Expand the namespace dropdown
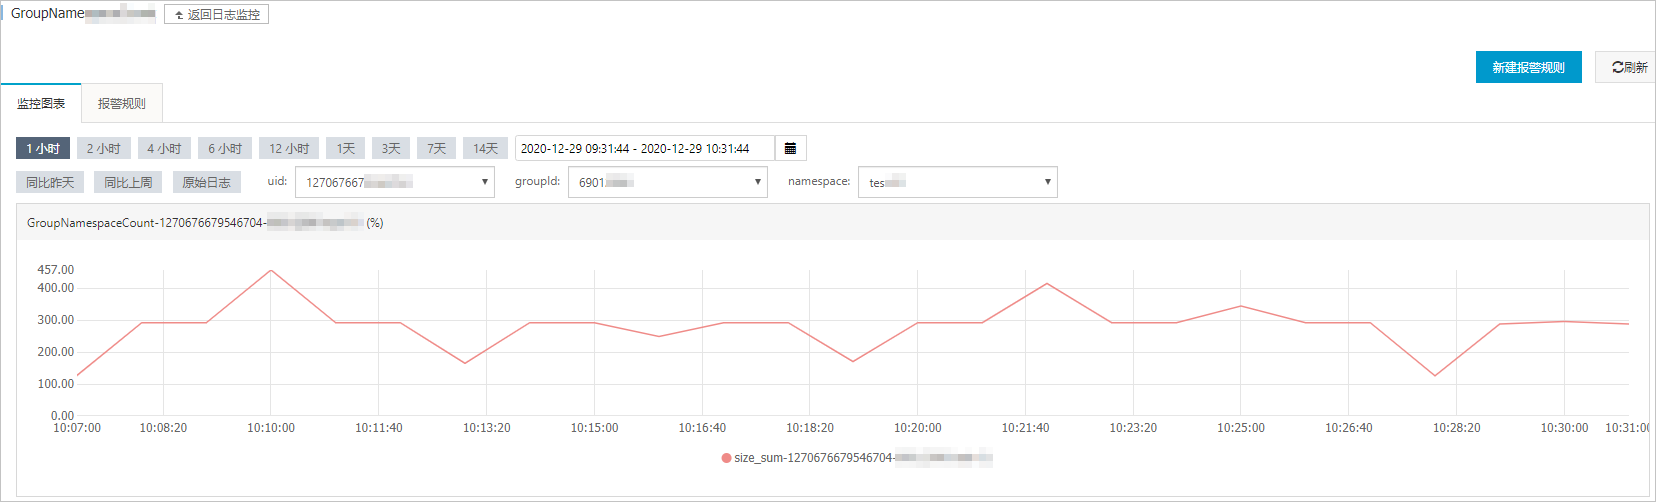This screenshot has height=502, width=1656. pyautogui.click(x=957, y=182)
